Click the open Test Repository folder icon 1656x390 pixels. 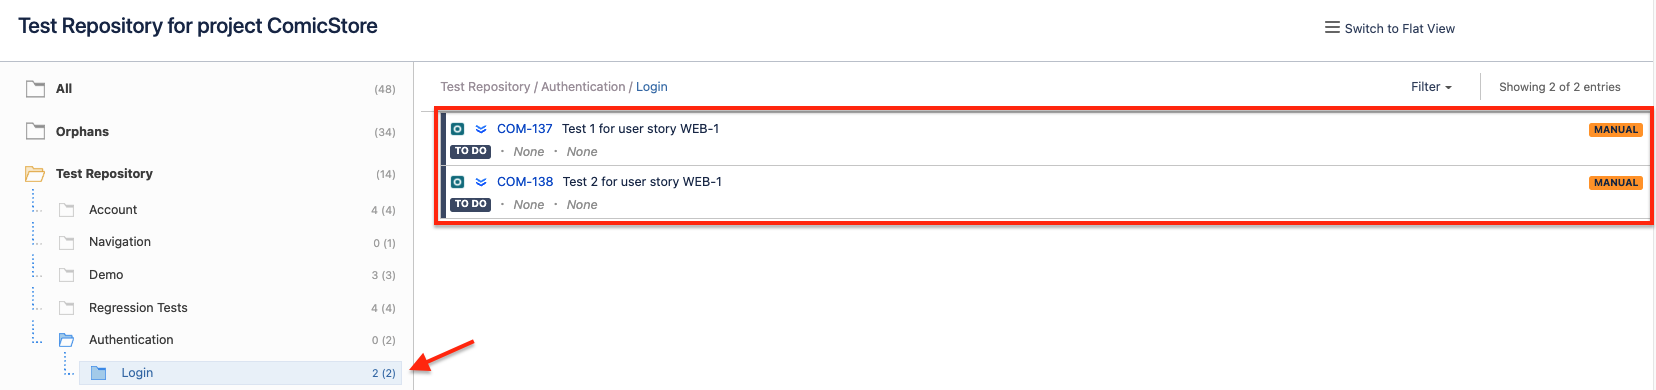(x=35, y=174)
